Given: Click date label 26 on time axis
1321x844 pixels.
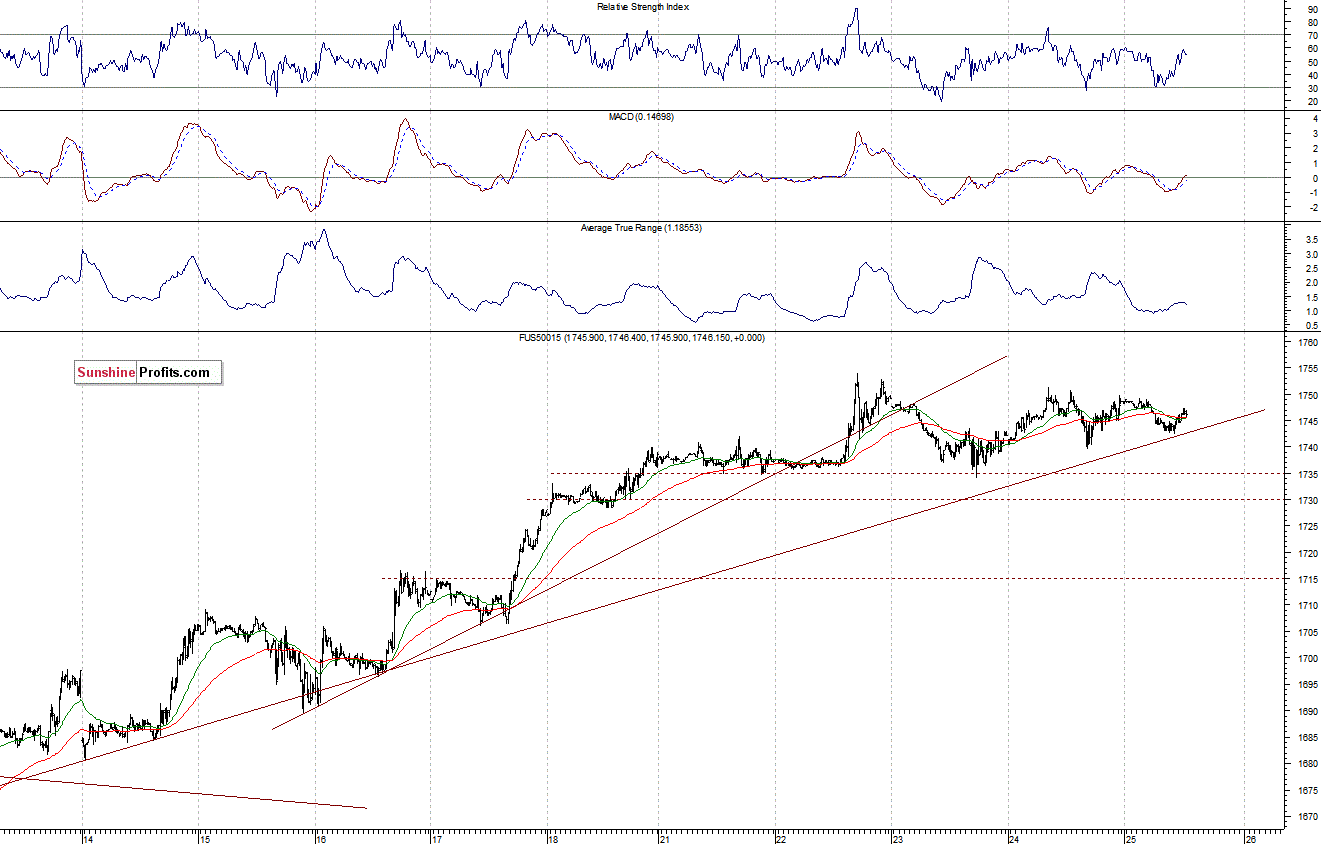Looking at the screenshot, I should pyautogui.click(x=1250, y=838).
